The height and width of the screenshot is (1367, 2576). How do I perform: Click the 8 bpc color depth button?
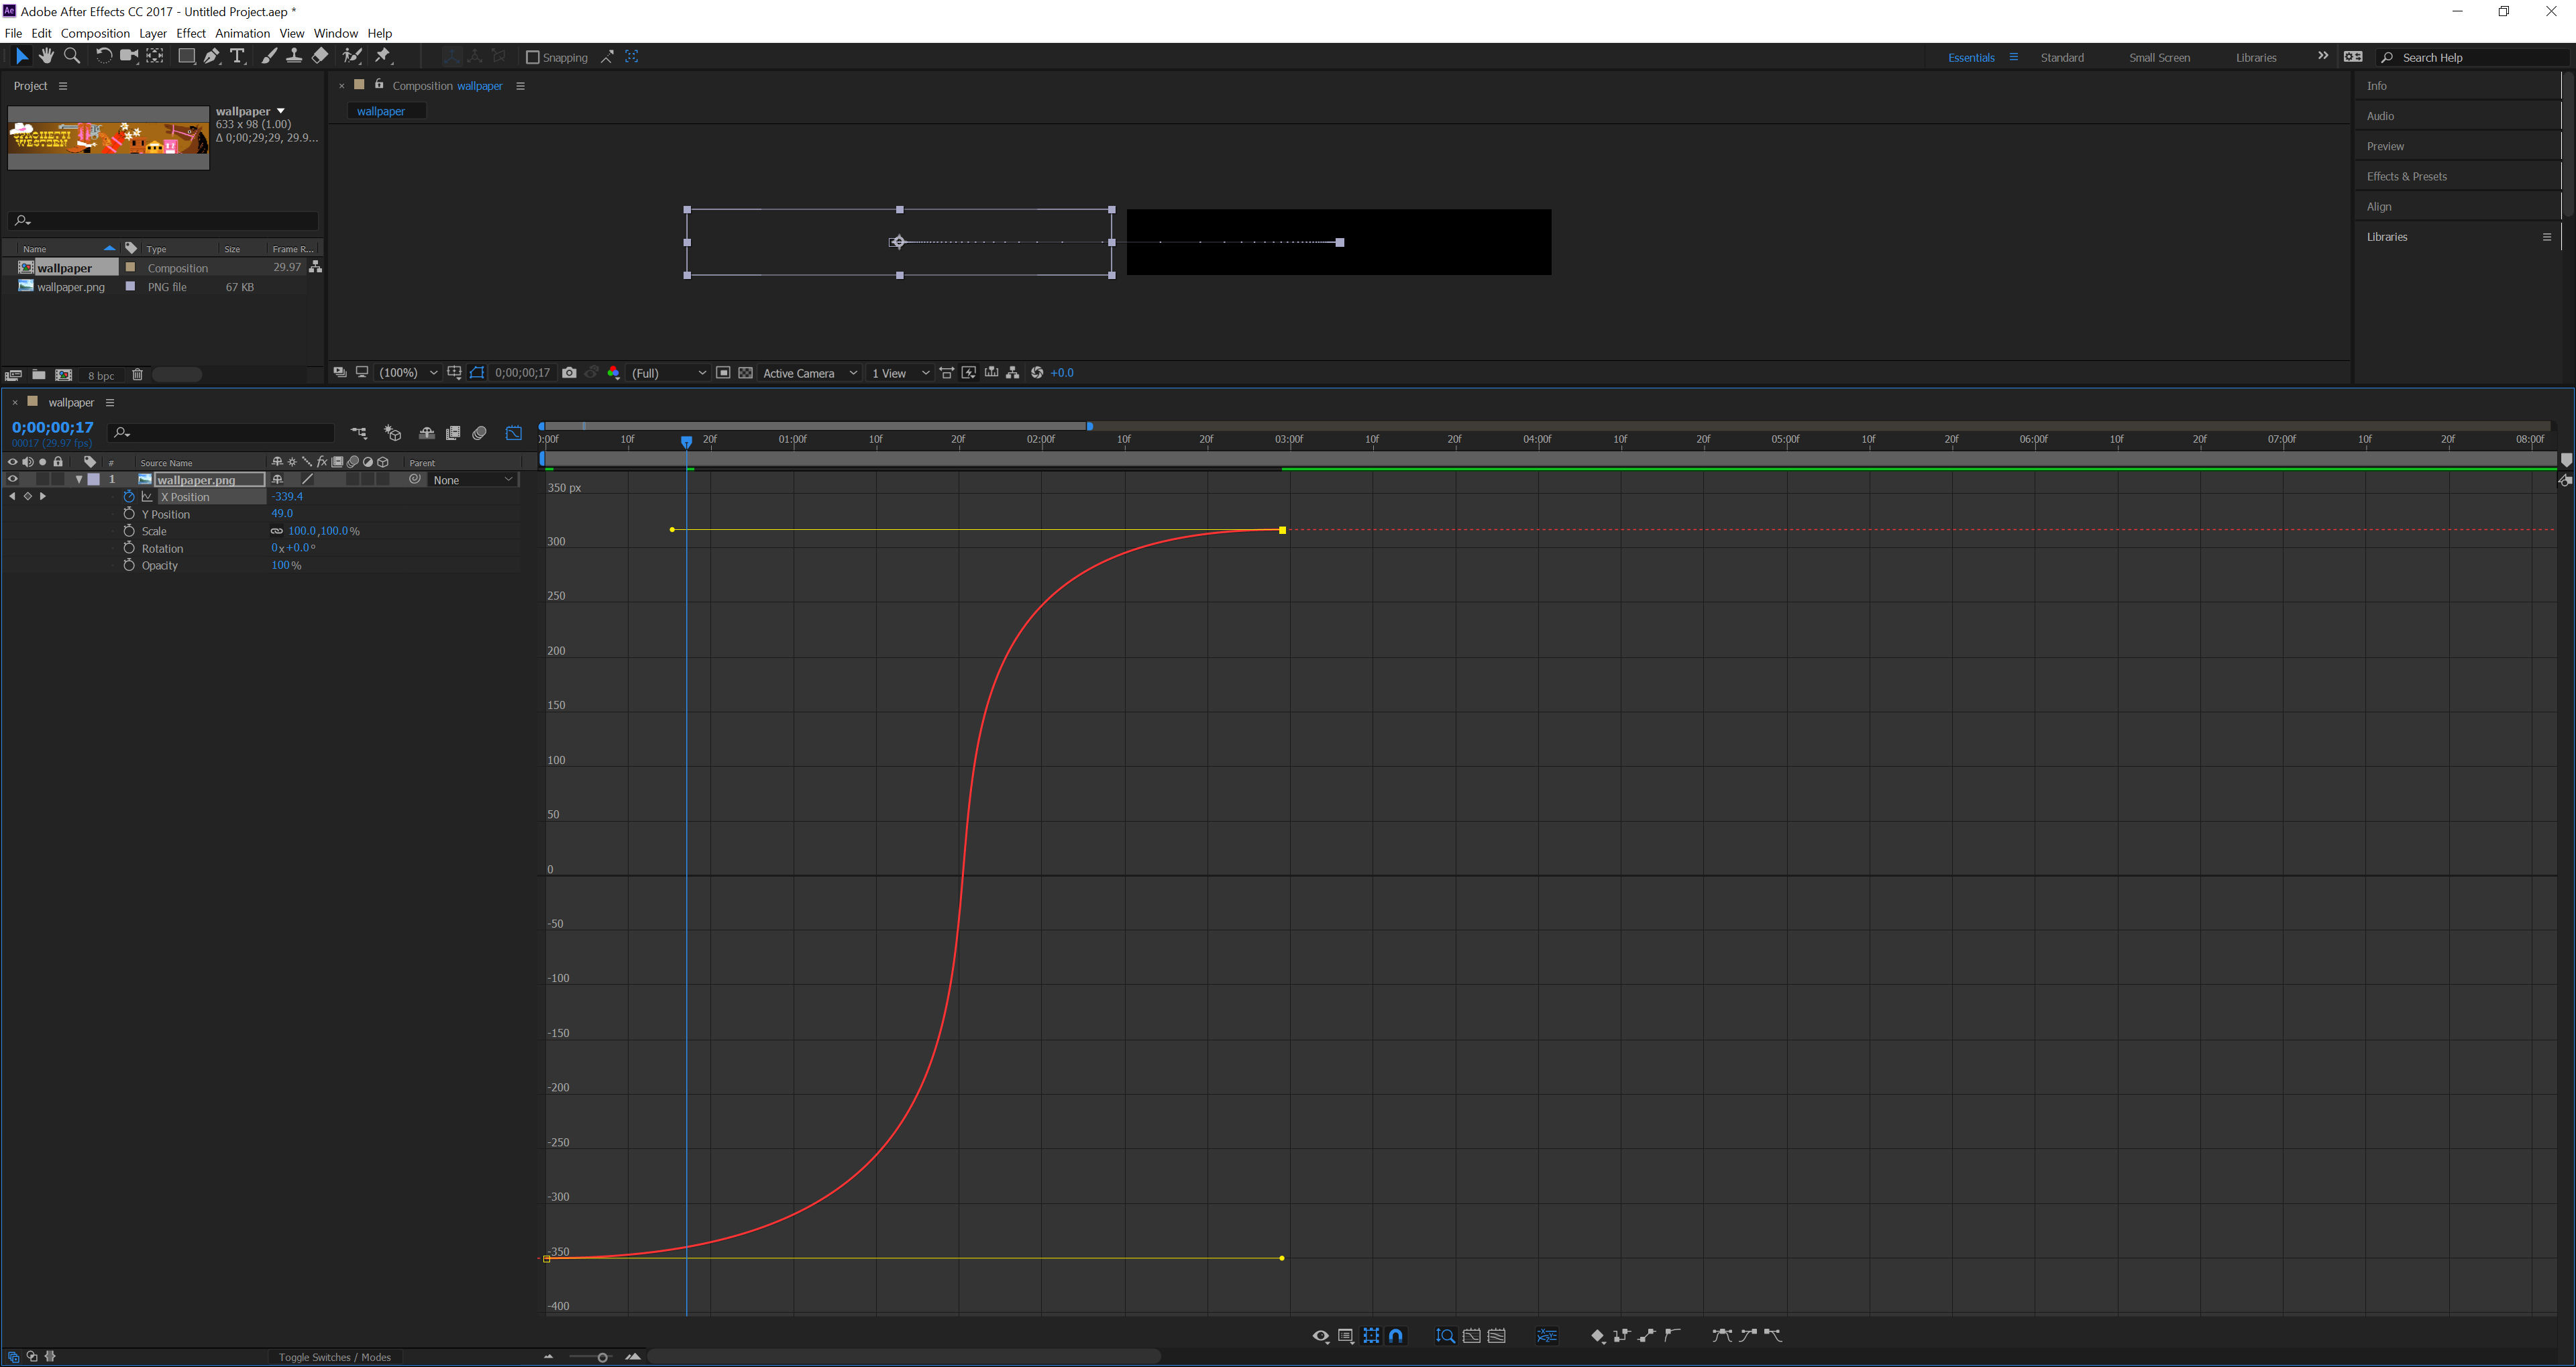pos(101,376)
